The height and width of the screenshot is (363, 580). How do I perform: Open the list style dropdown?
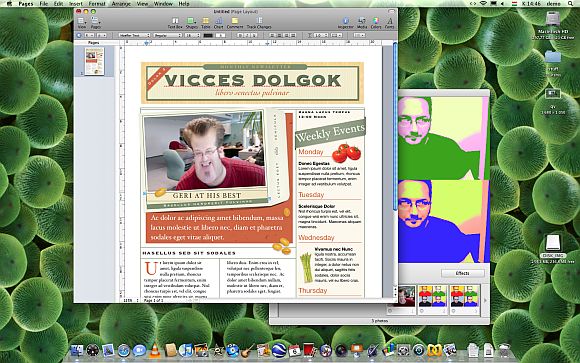coord(359,35)
